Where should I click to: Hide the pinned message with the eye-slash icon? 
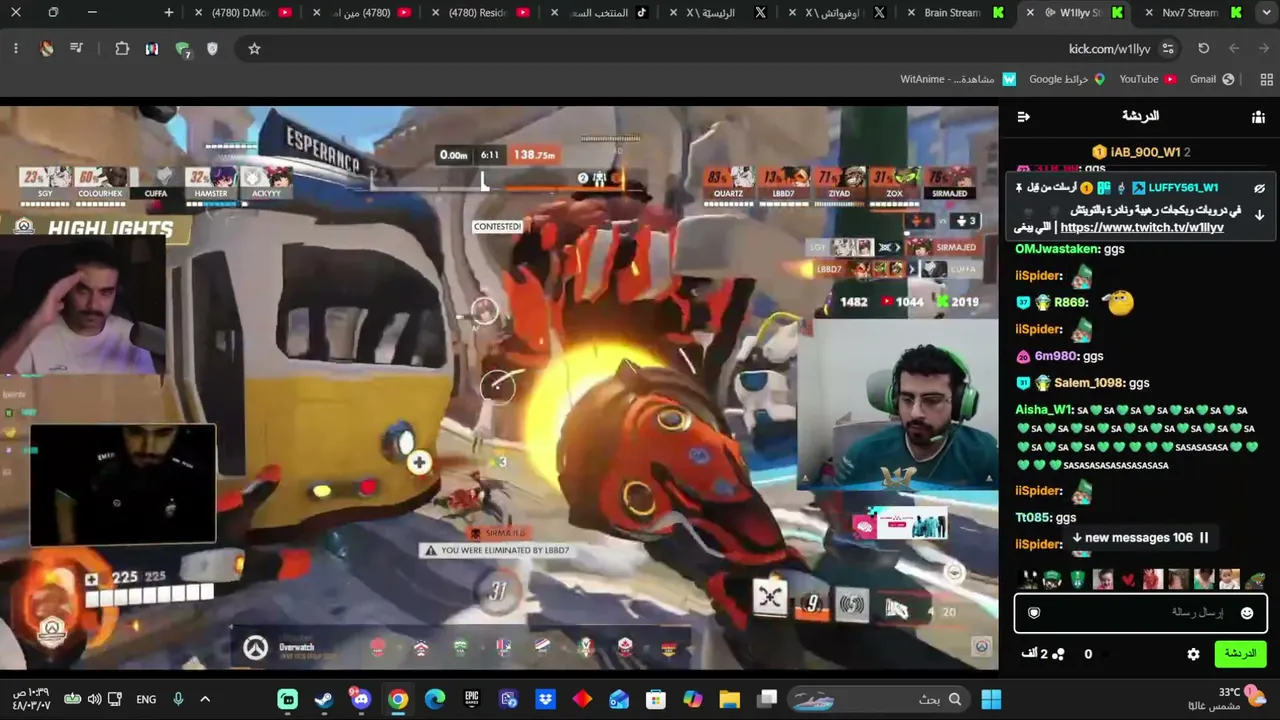pyautogui.click(x=1260, y=188)
